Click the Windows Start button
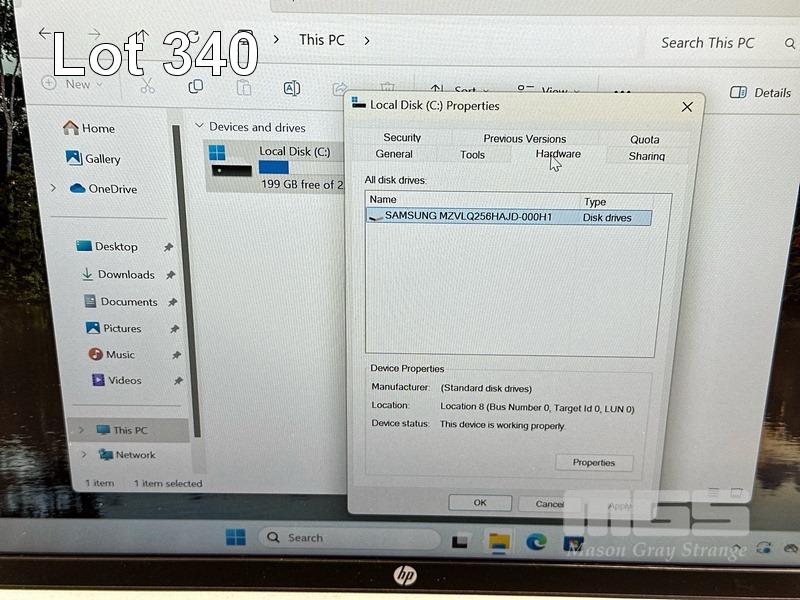This screenshot has height=600, width=800. click(235, 538)
